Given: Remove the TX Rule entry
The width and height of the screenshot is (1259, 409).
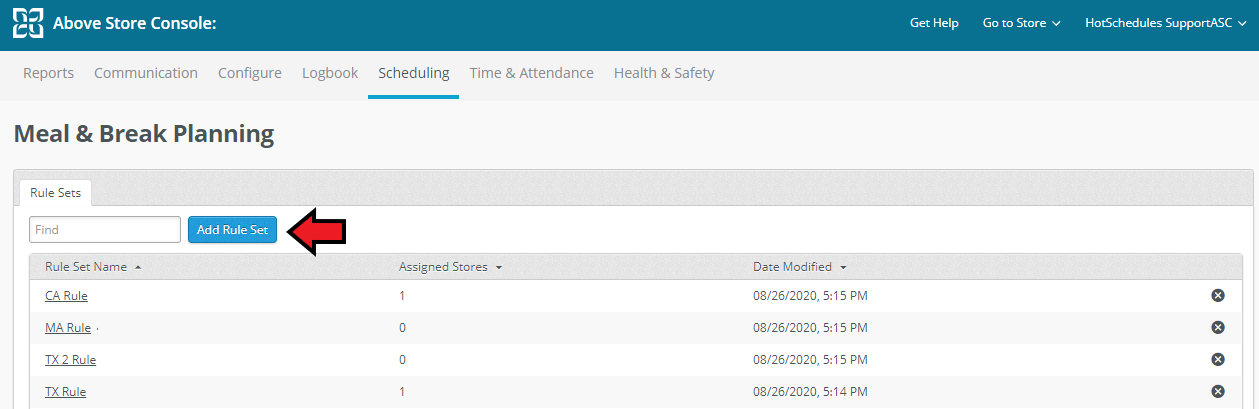Looking at the screenshot, I should point(1217,391).
